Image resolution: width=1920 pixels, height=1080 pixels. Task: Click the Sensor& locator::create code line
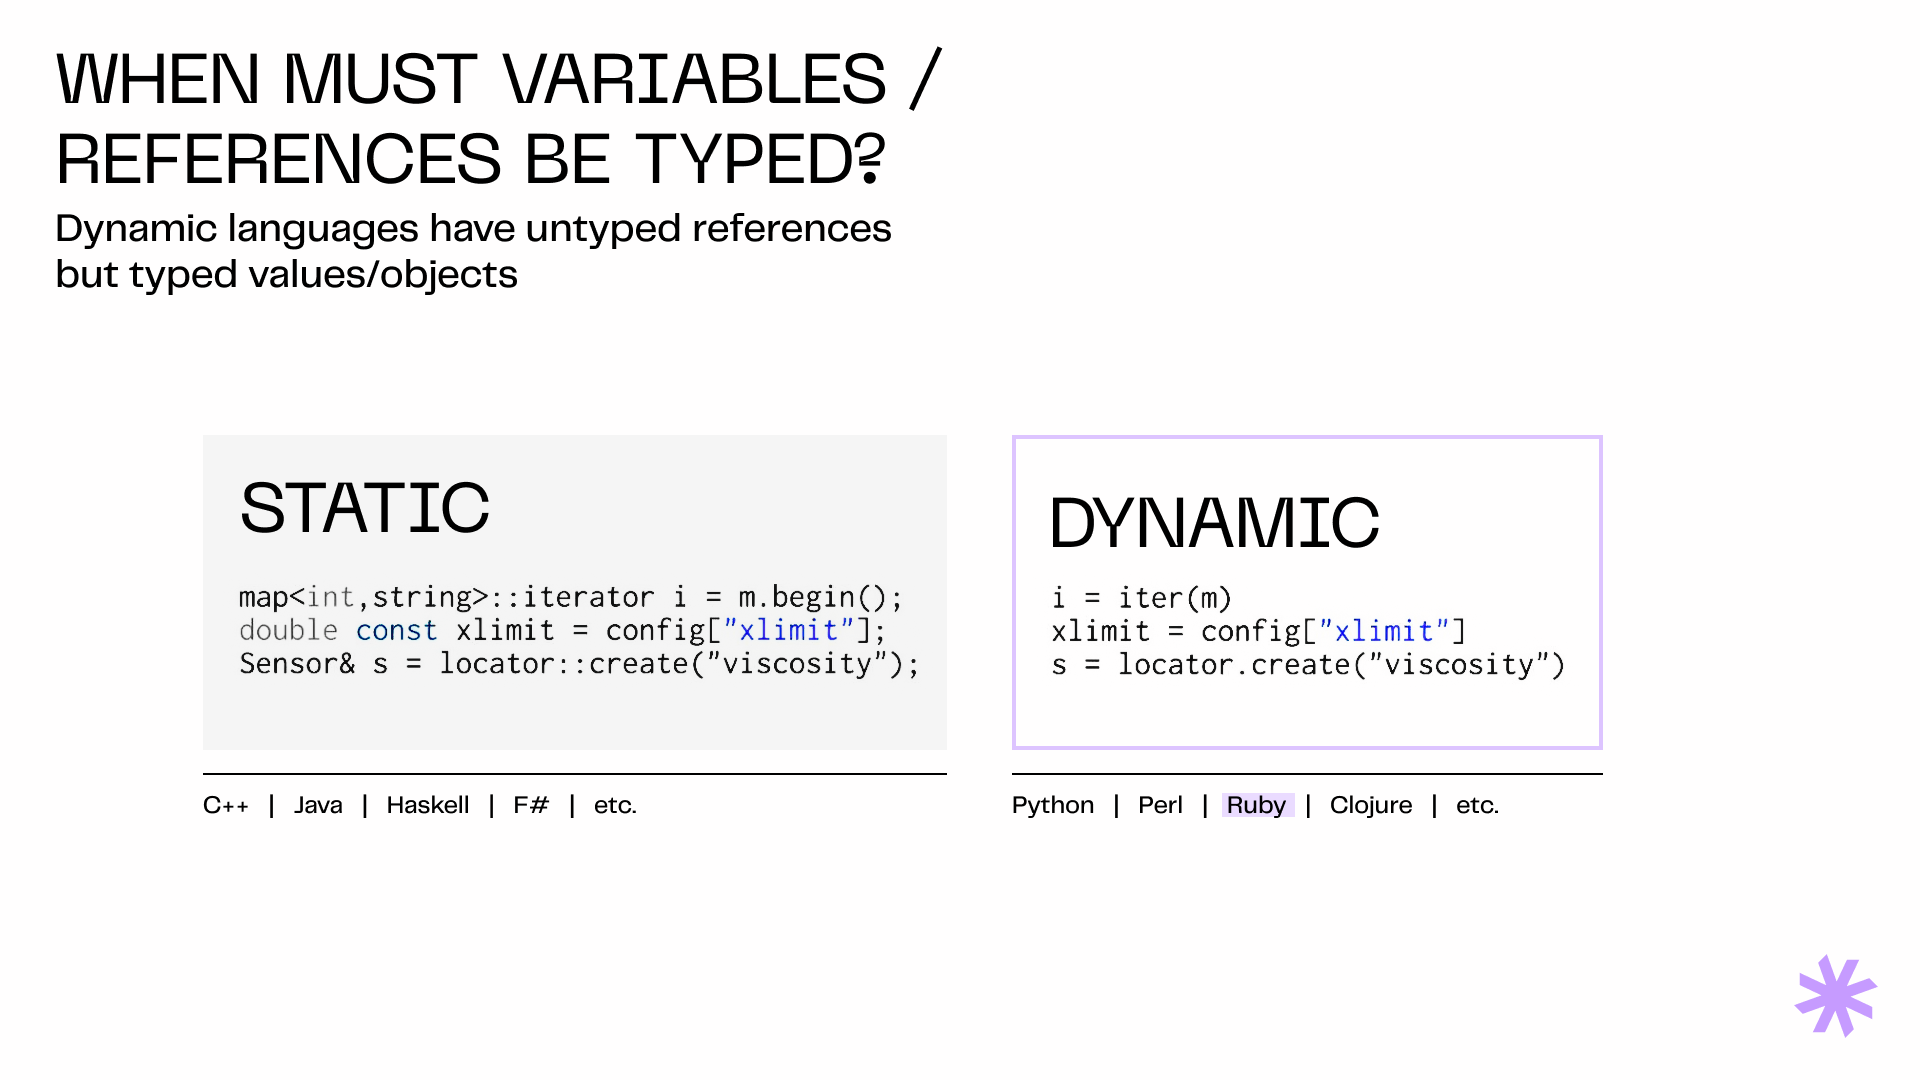(x=579, y=664)
